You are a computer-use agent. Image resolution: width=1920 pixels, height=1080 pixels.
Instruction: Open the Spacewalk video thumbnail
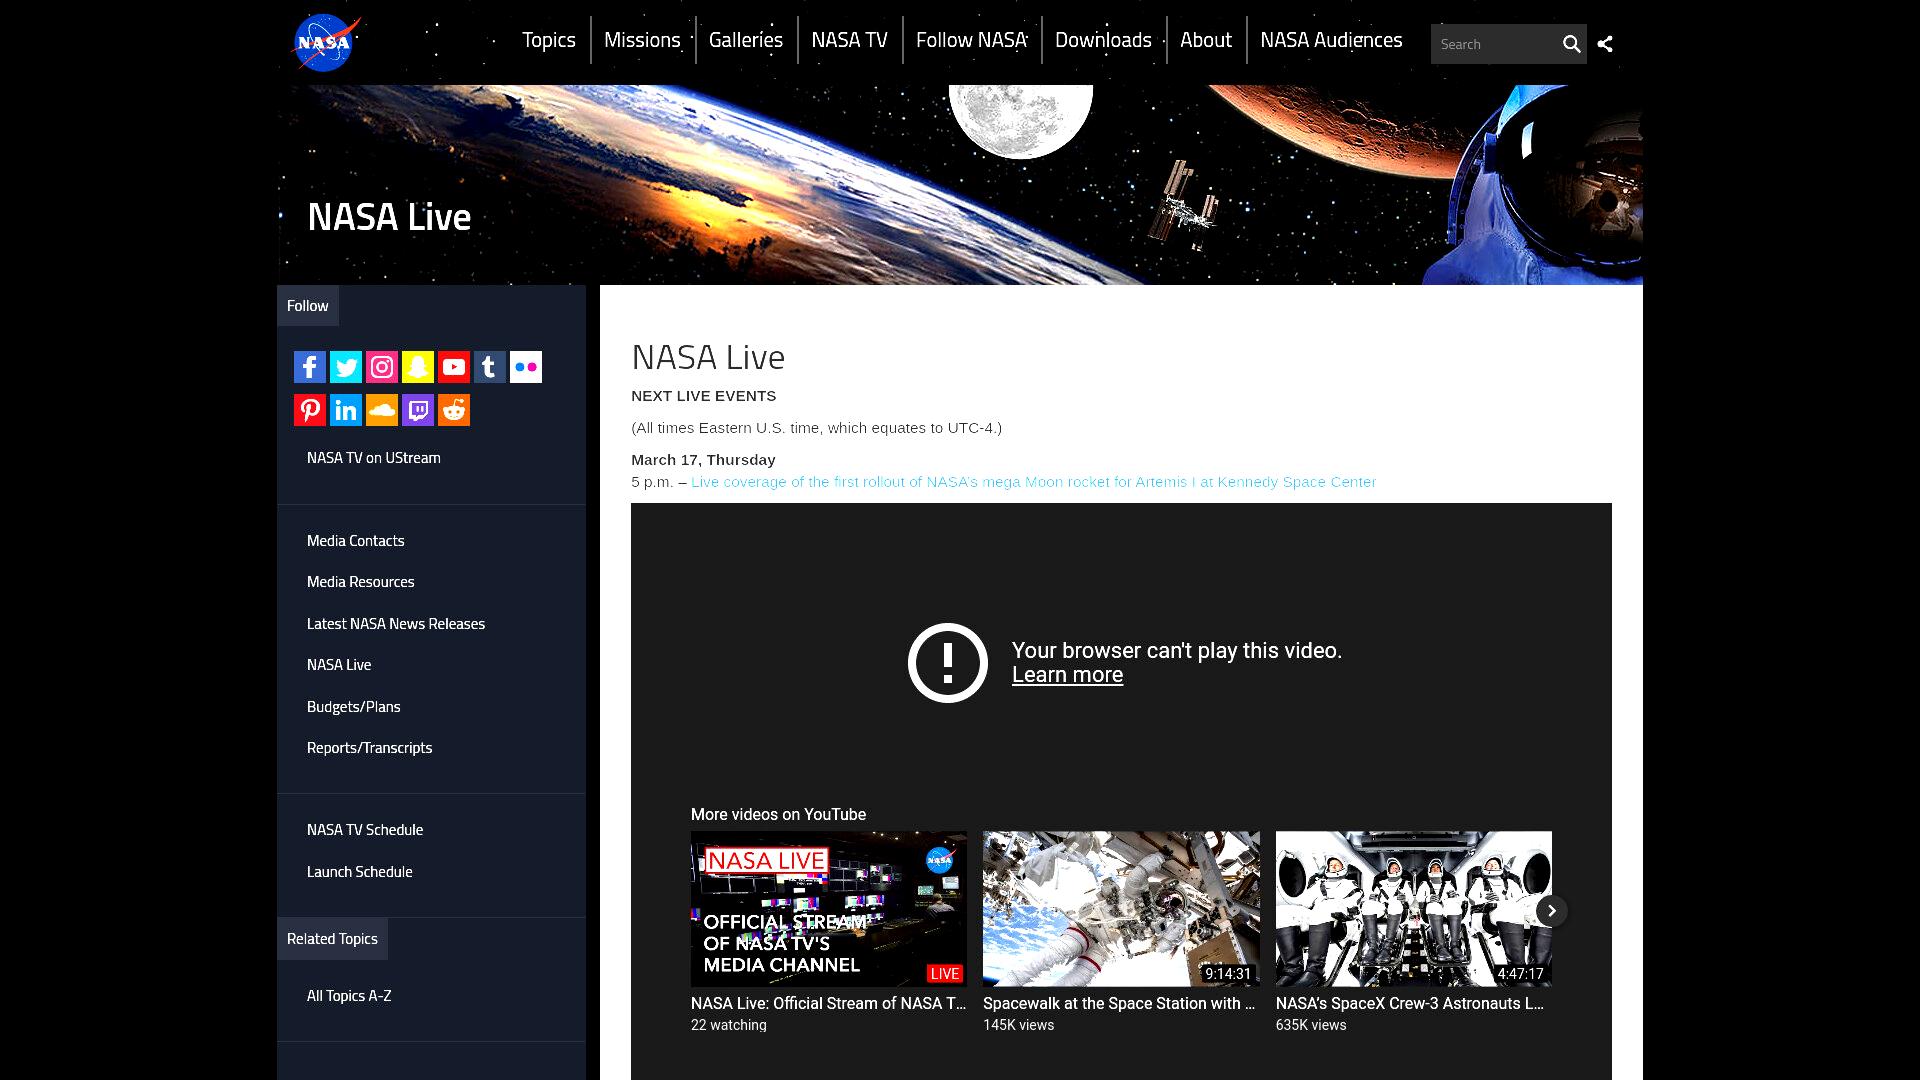tap(1121, 909)
